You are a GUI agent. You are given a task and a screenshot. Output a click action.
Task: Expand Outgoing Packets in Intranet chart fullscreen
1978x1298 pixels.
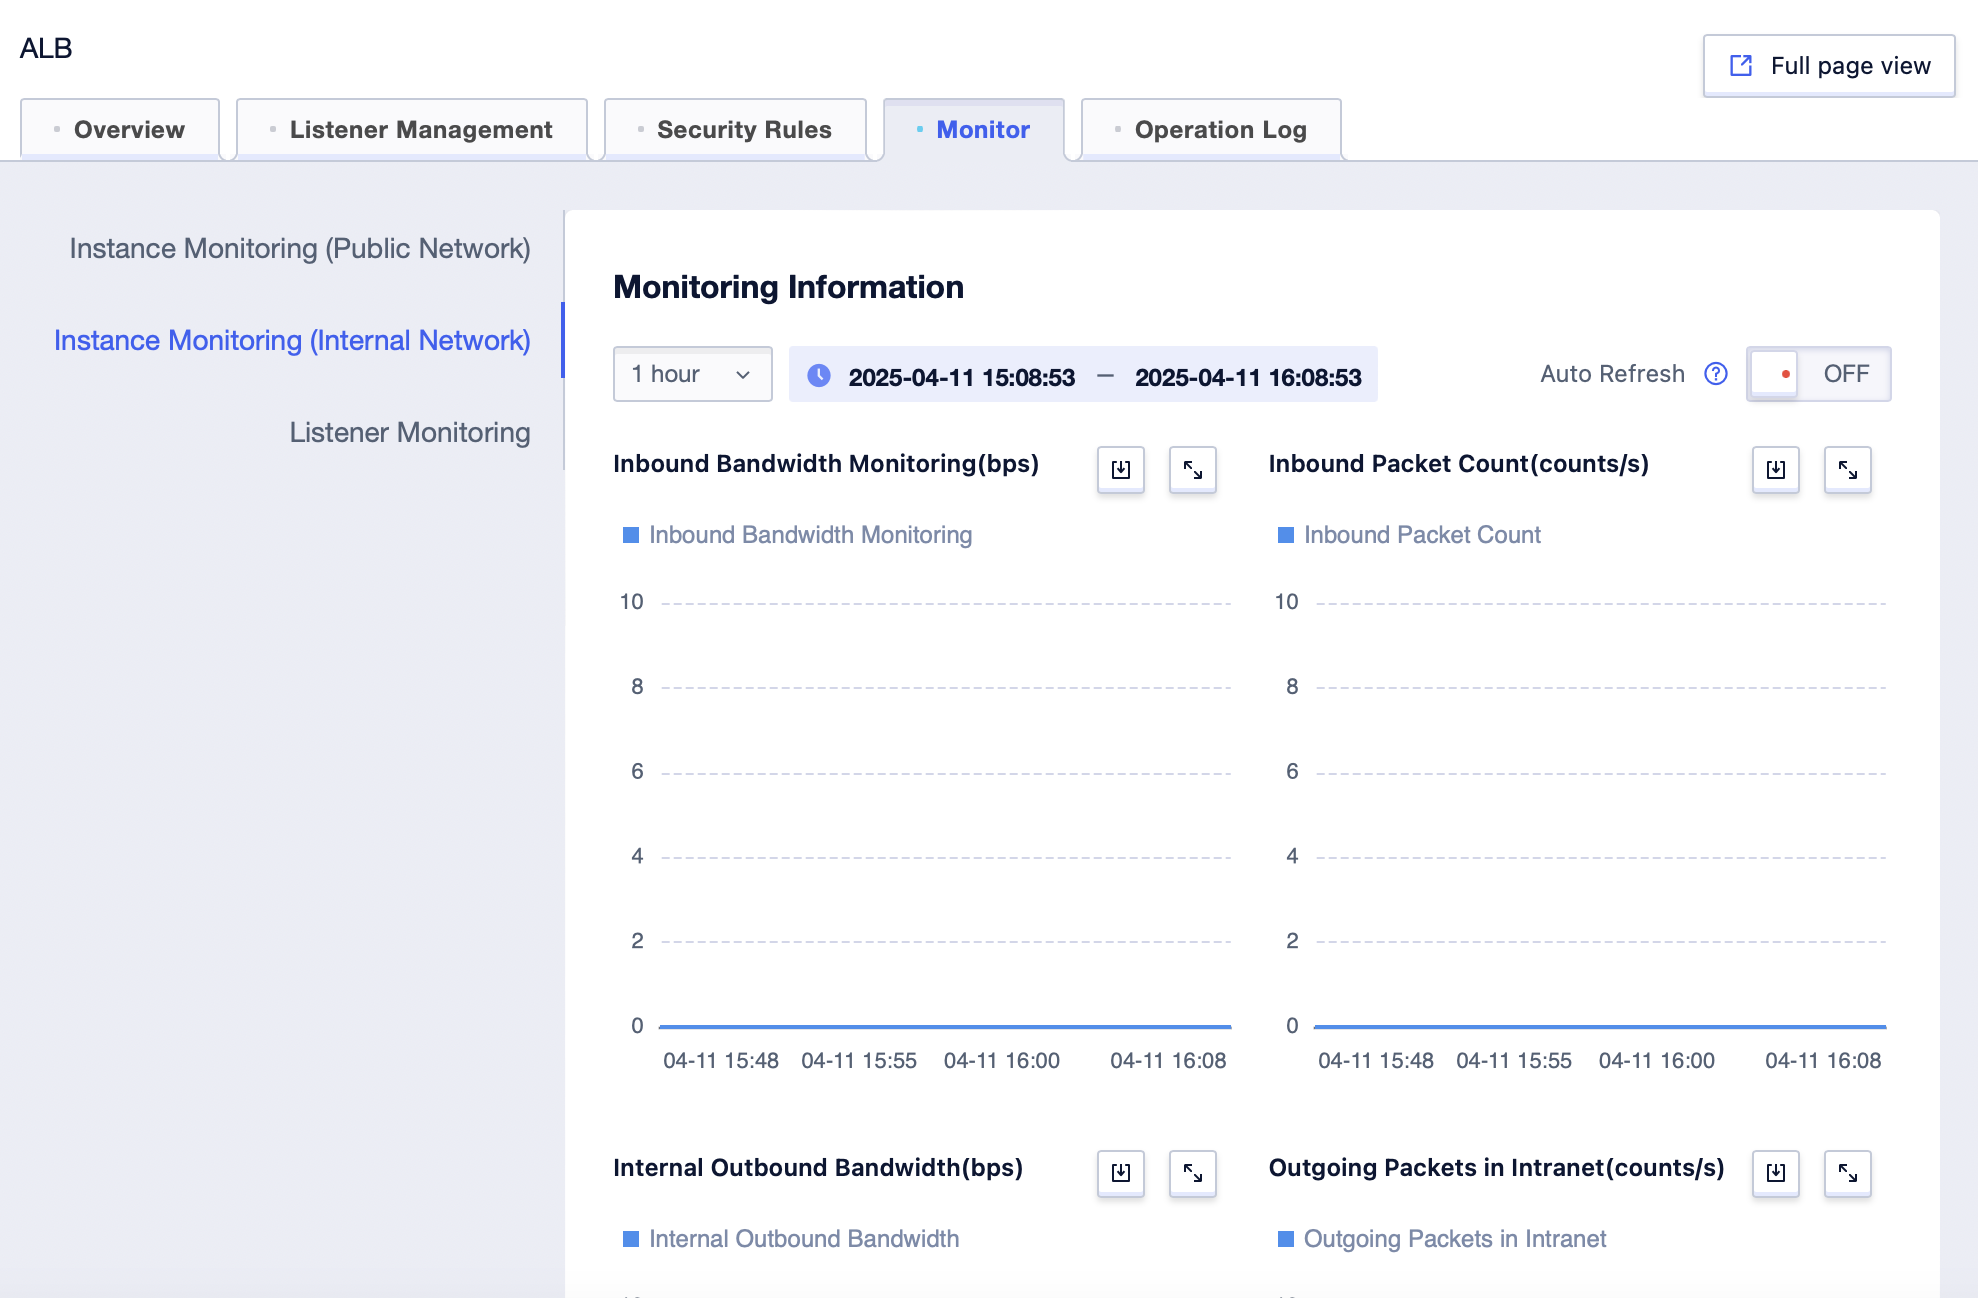click(x=1847, y=1173)
